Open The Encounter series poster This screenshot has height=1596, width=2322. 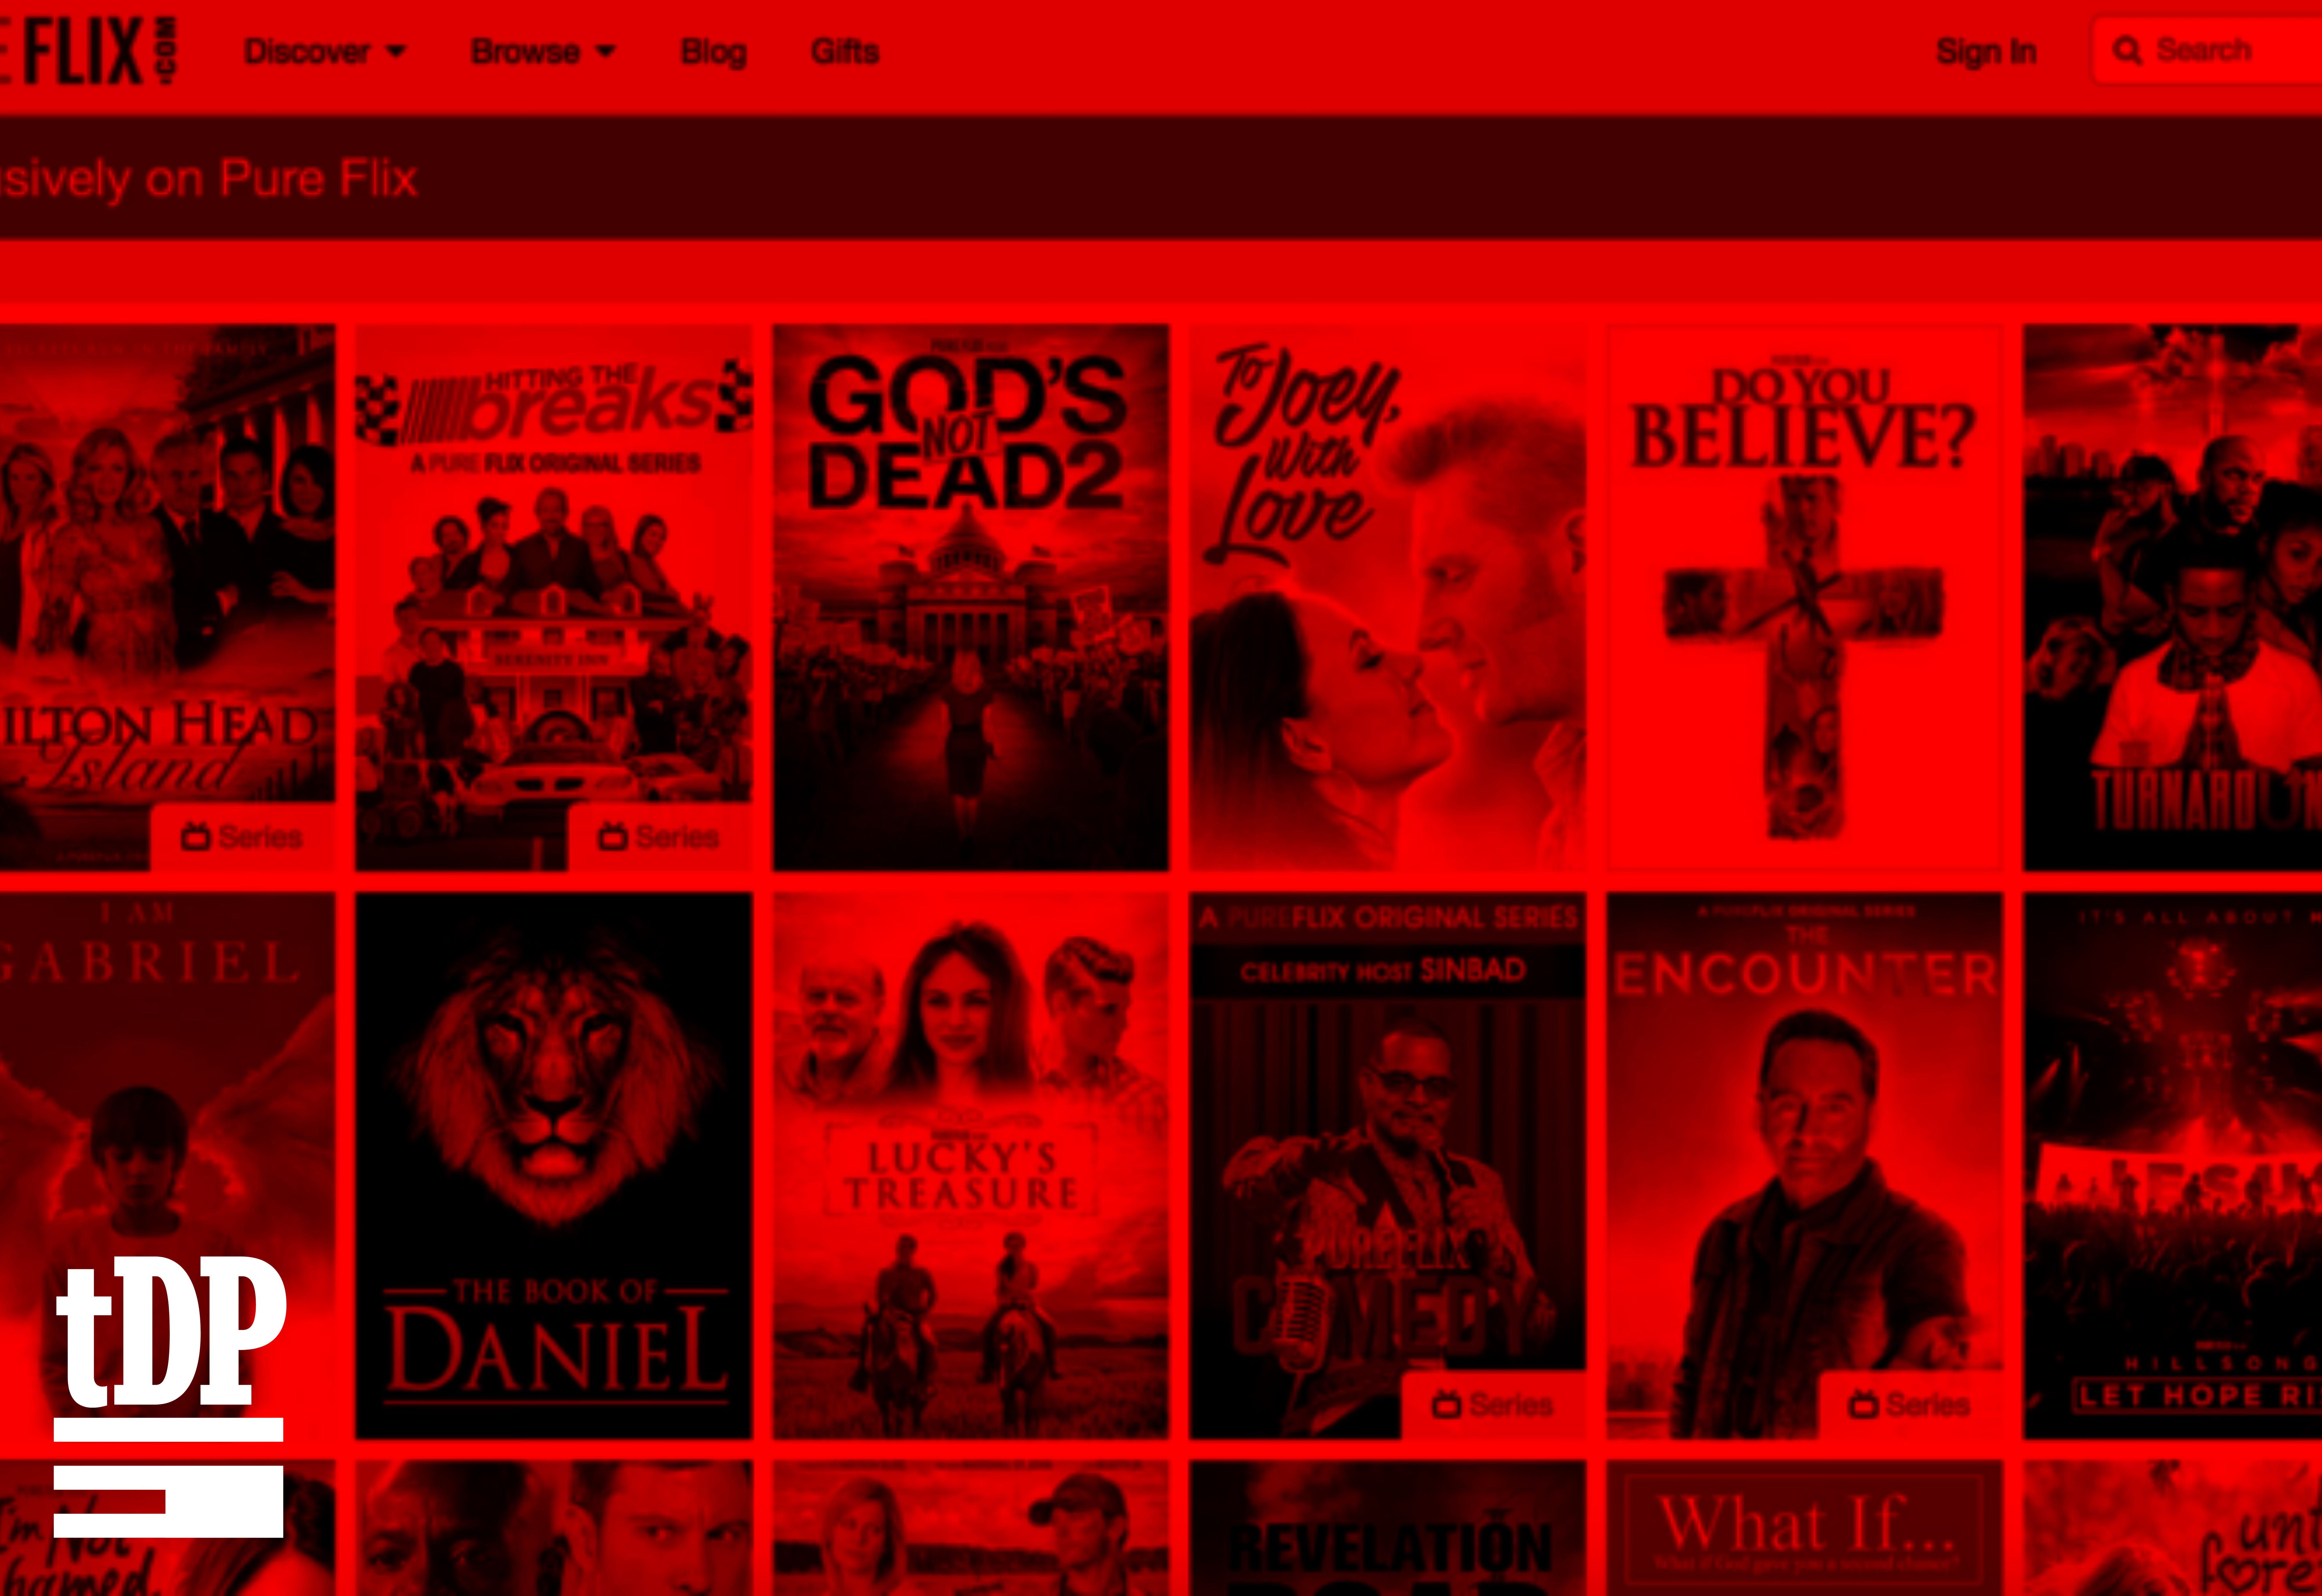[x=1805, y=1166]
